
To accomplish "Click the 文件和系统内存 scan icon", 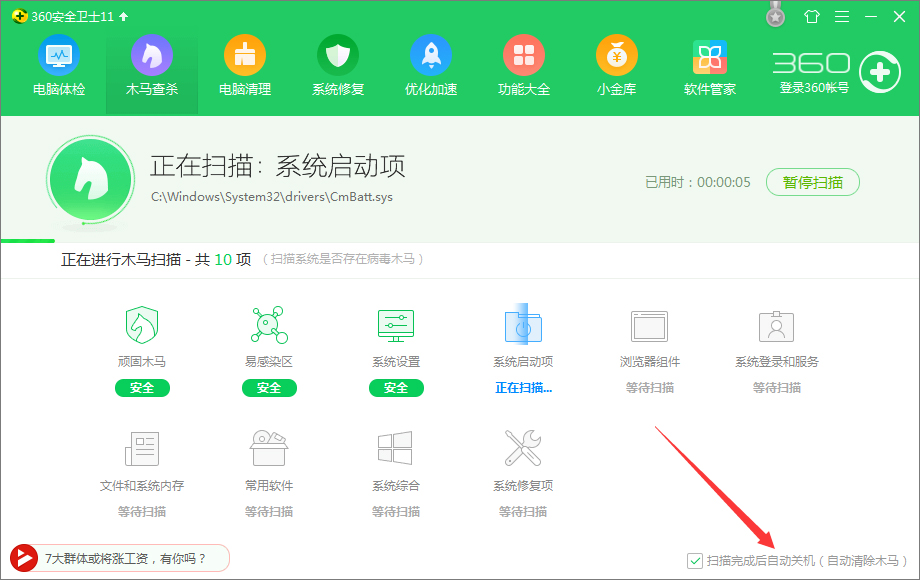I will point(141,450).
